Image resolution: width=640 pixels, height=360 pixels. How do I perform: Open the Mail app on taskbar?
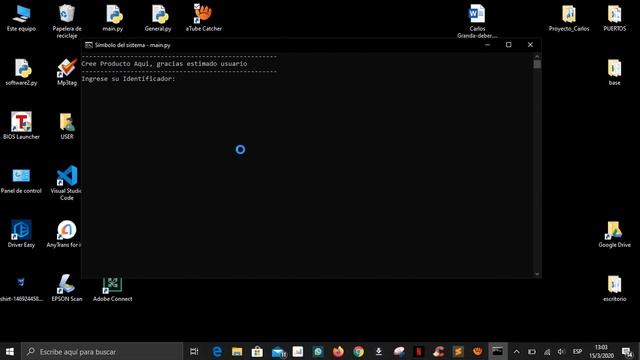[x=278, y=351]
